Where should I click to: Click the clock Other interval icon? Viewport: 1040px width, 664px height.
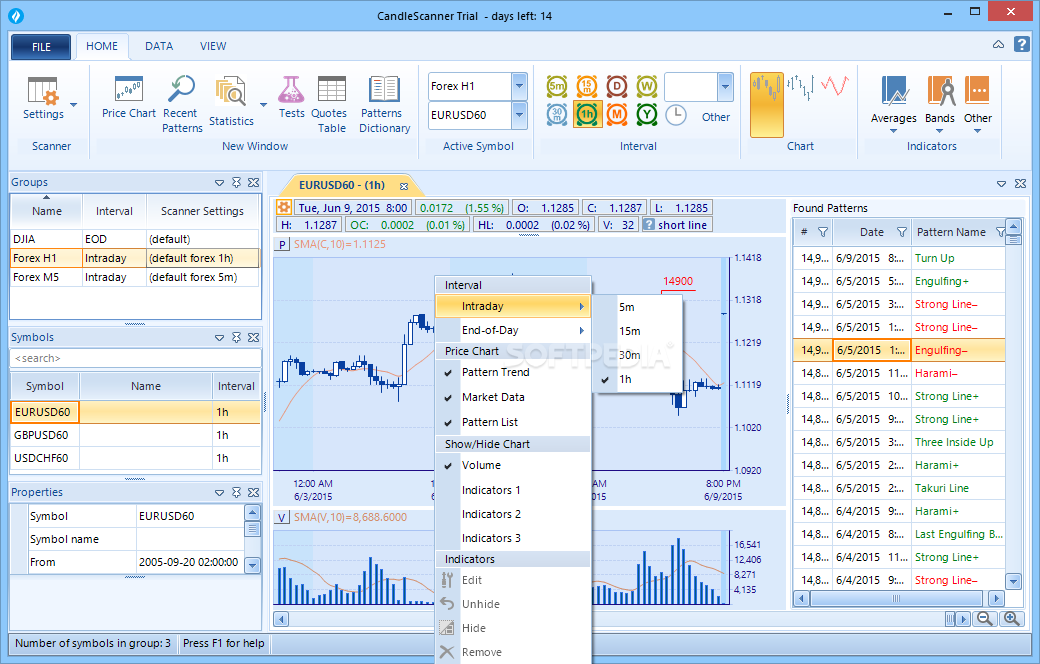point(676,115)
